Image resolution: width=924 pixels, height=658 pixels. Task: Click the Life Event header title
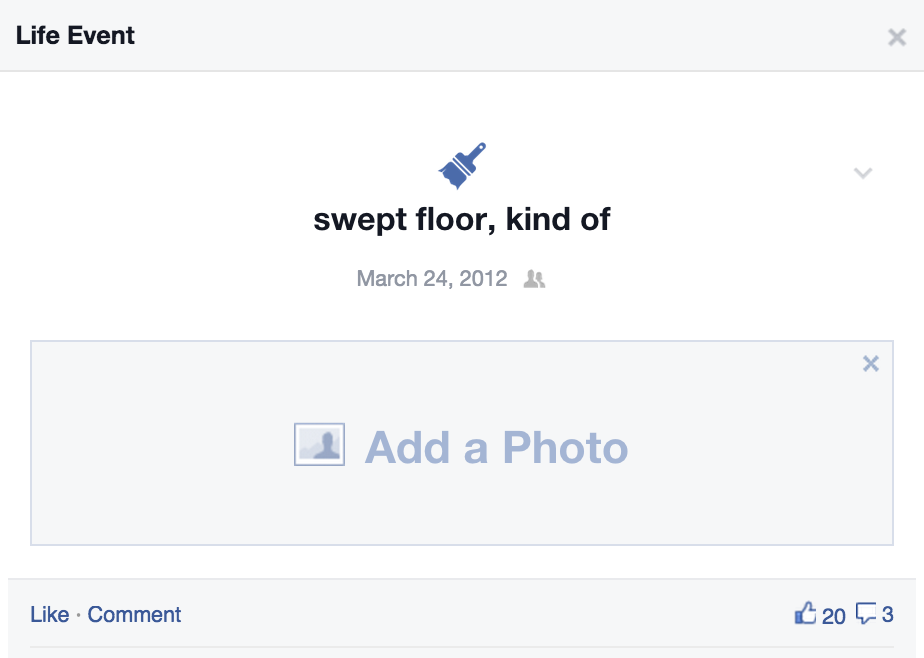pyautogui.click(x=75, y=36)
